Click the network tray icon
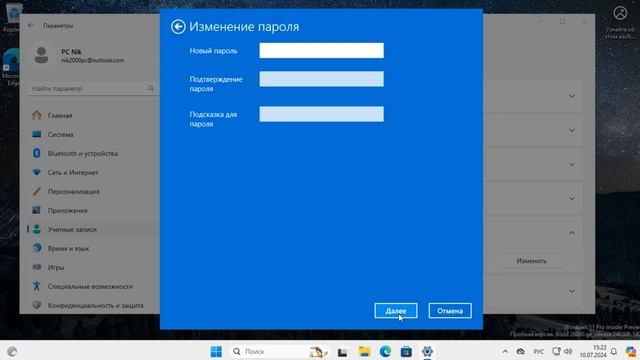 pyautogui.click(x=556, y=351)
